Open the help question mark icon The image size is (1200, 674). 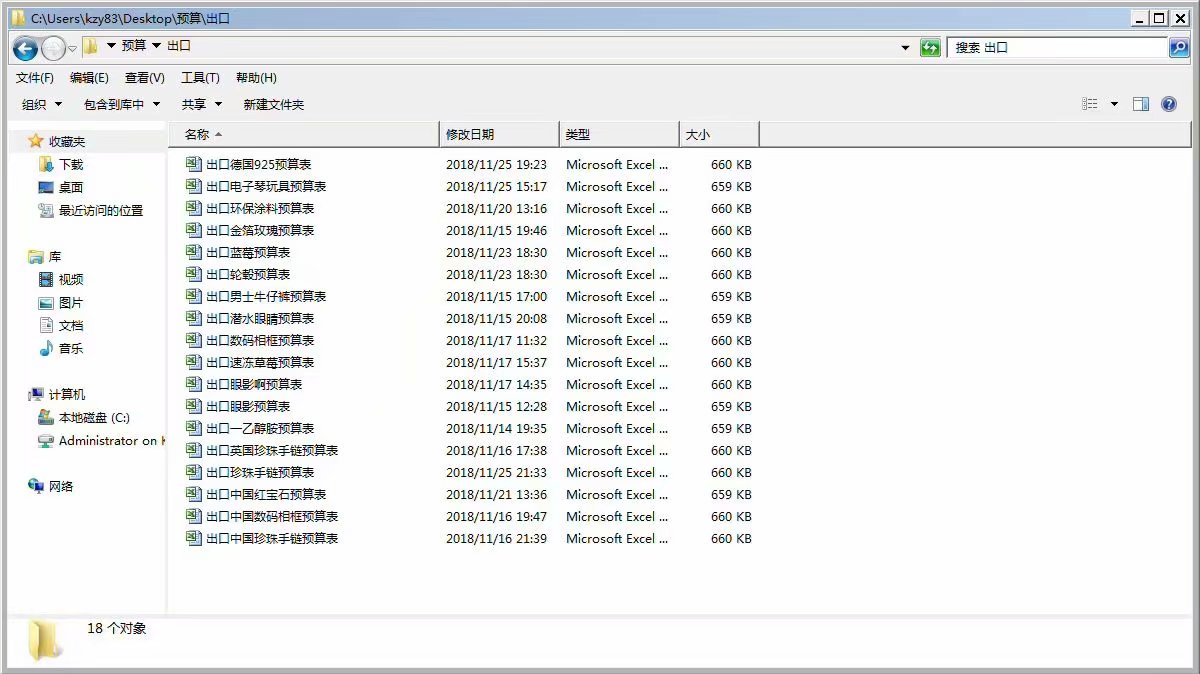(1169, 104)
